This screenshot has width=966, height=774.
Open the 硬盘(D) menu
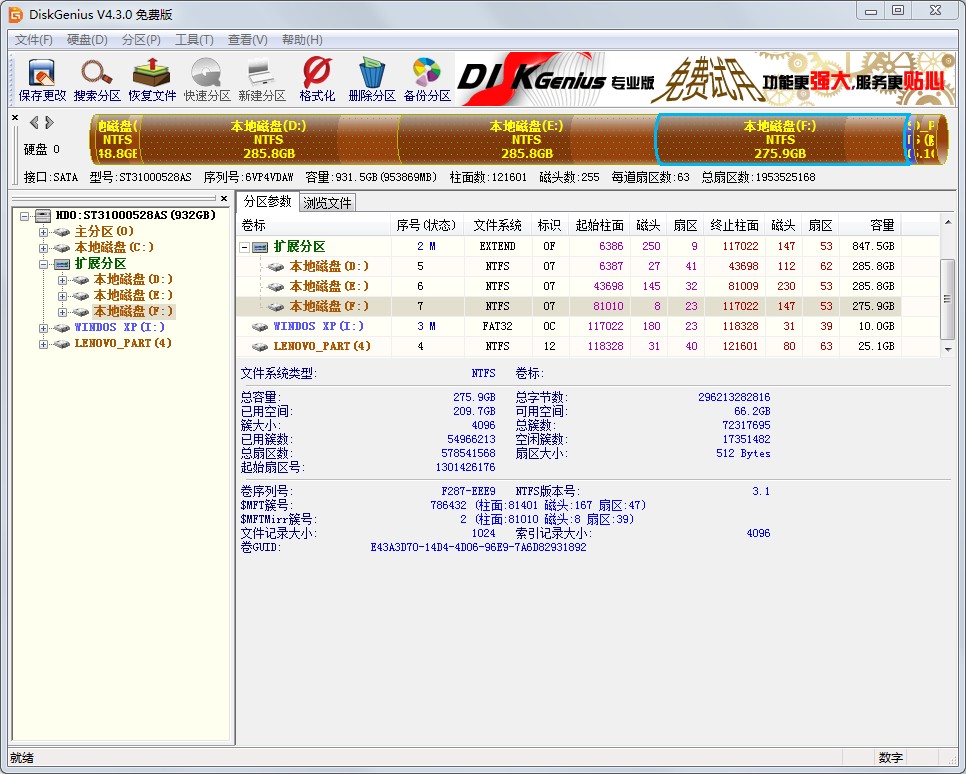pyautogui.click(x=87, y=39)
